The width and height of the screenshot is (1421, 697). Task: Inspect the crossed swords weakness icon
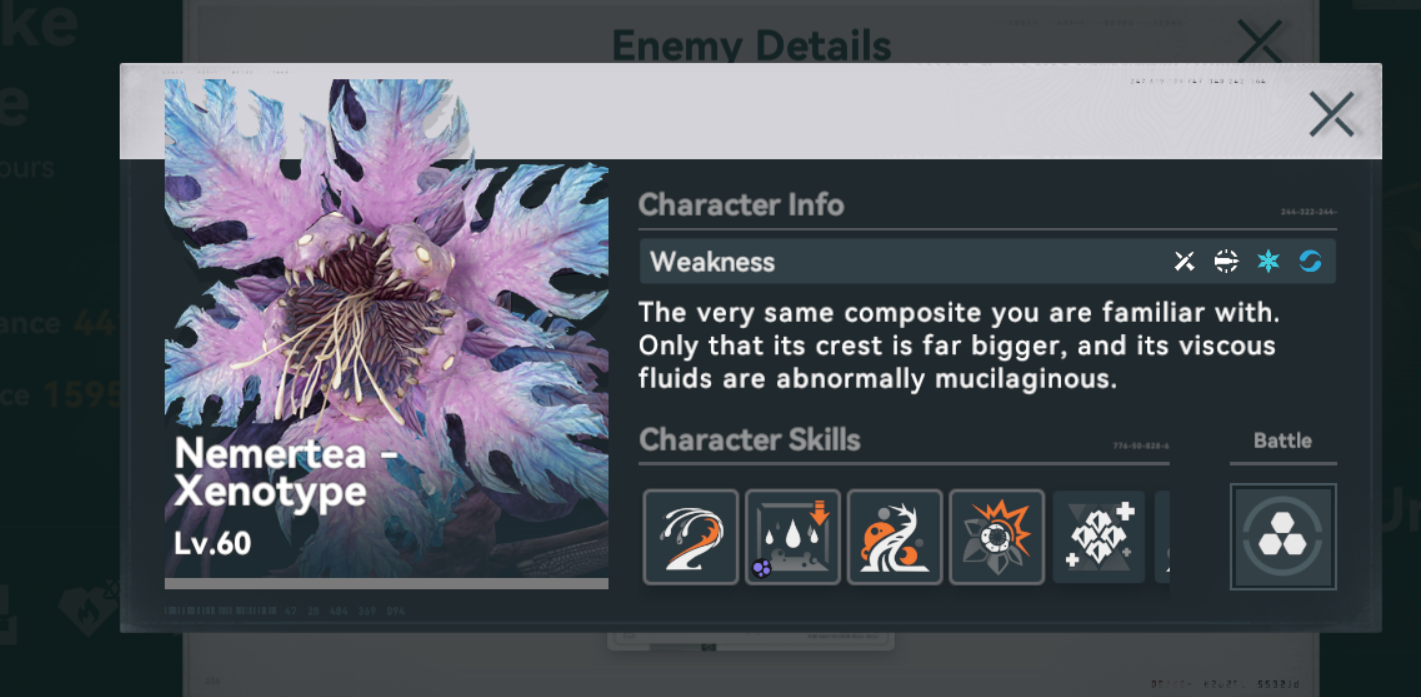point(1184,262)
